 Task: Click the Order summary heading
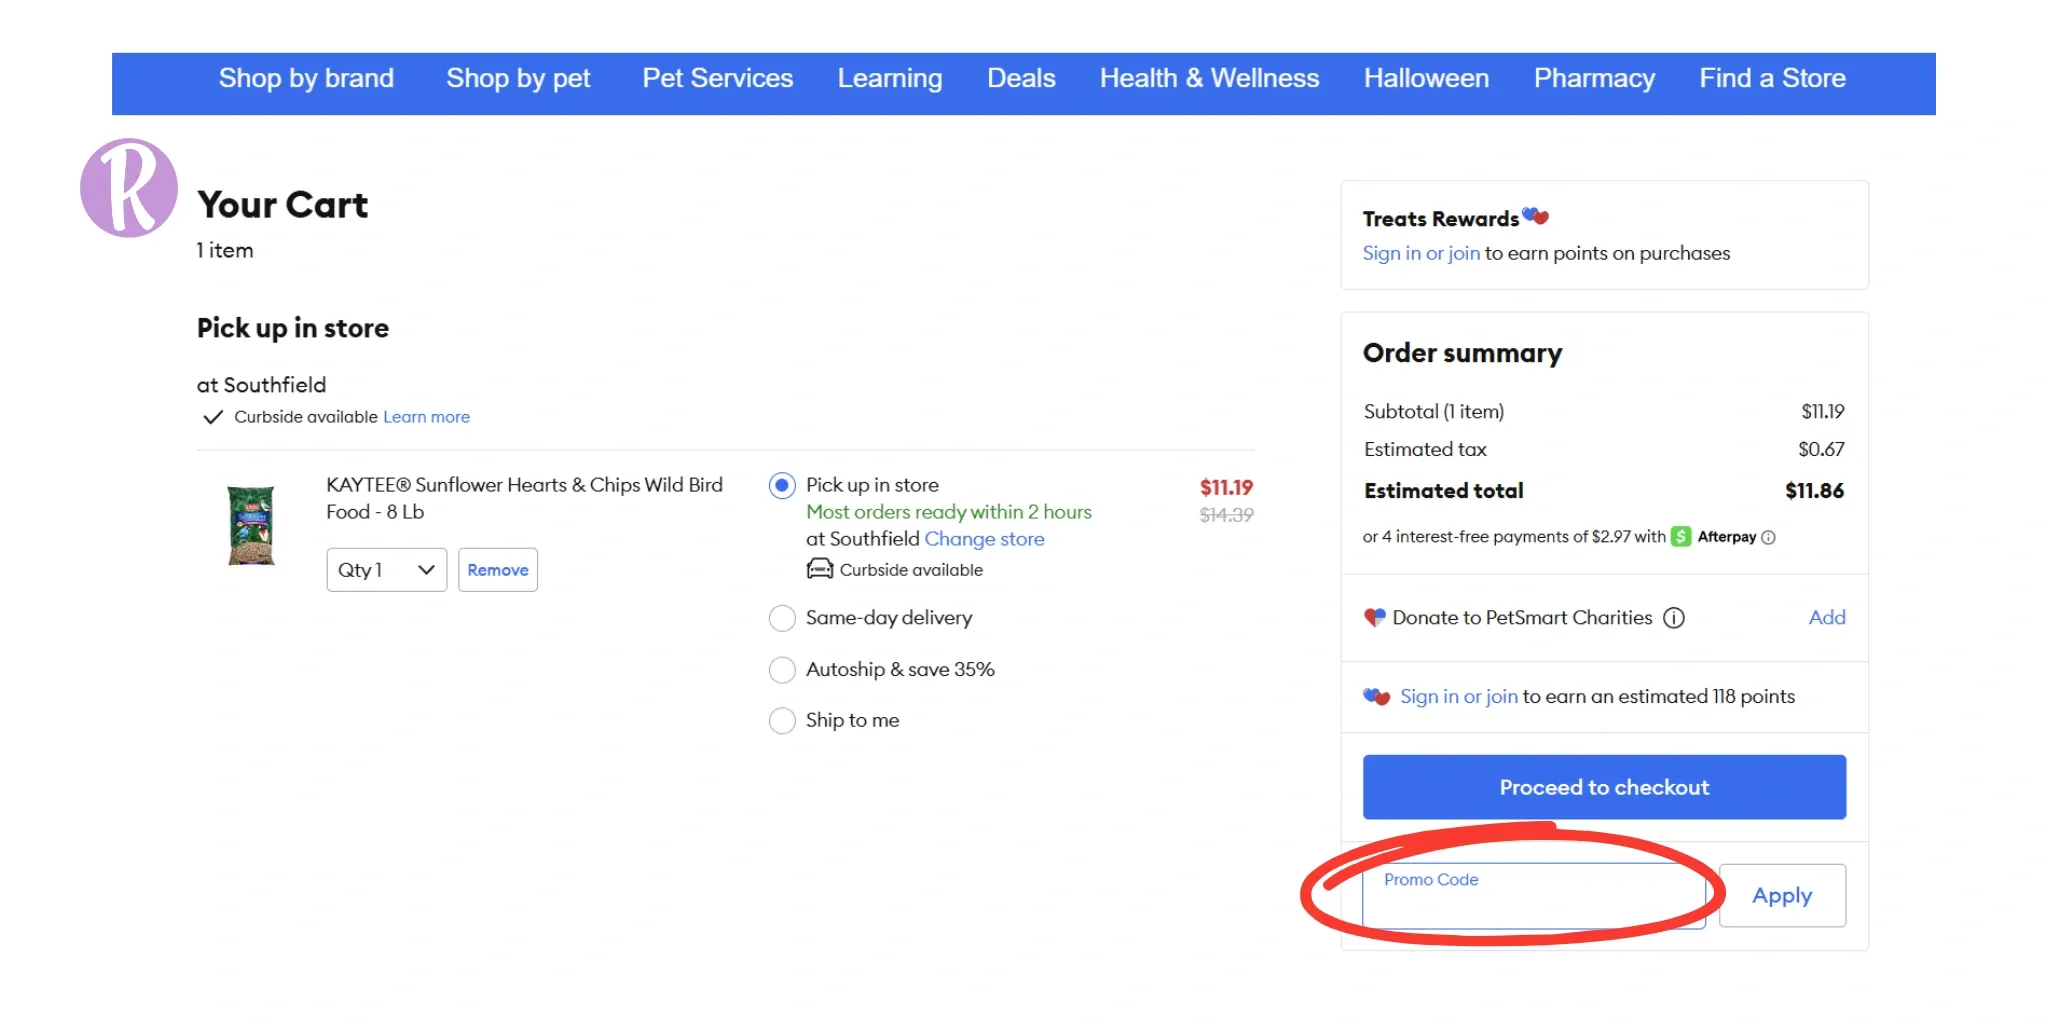(1462, 353)
